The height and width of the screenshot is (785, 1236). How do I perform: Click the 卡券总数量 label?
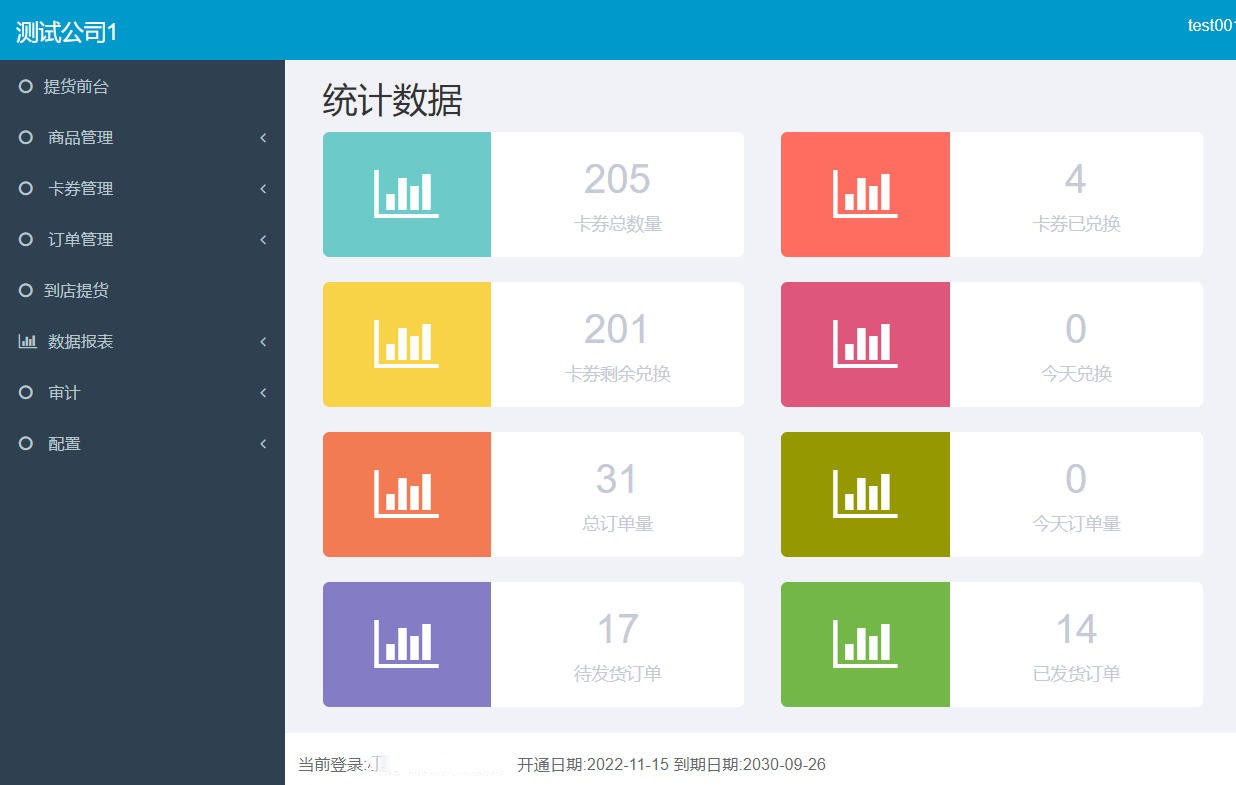click(x=618, y=224)
